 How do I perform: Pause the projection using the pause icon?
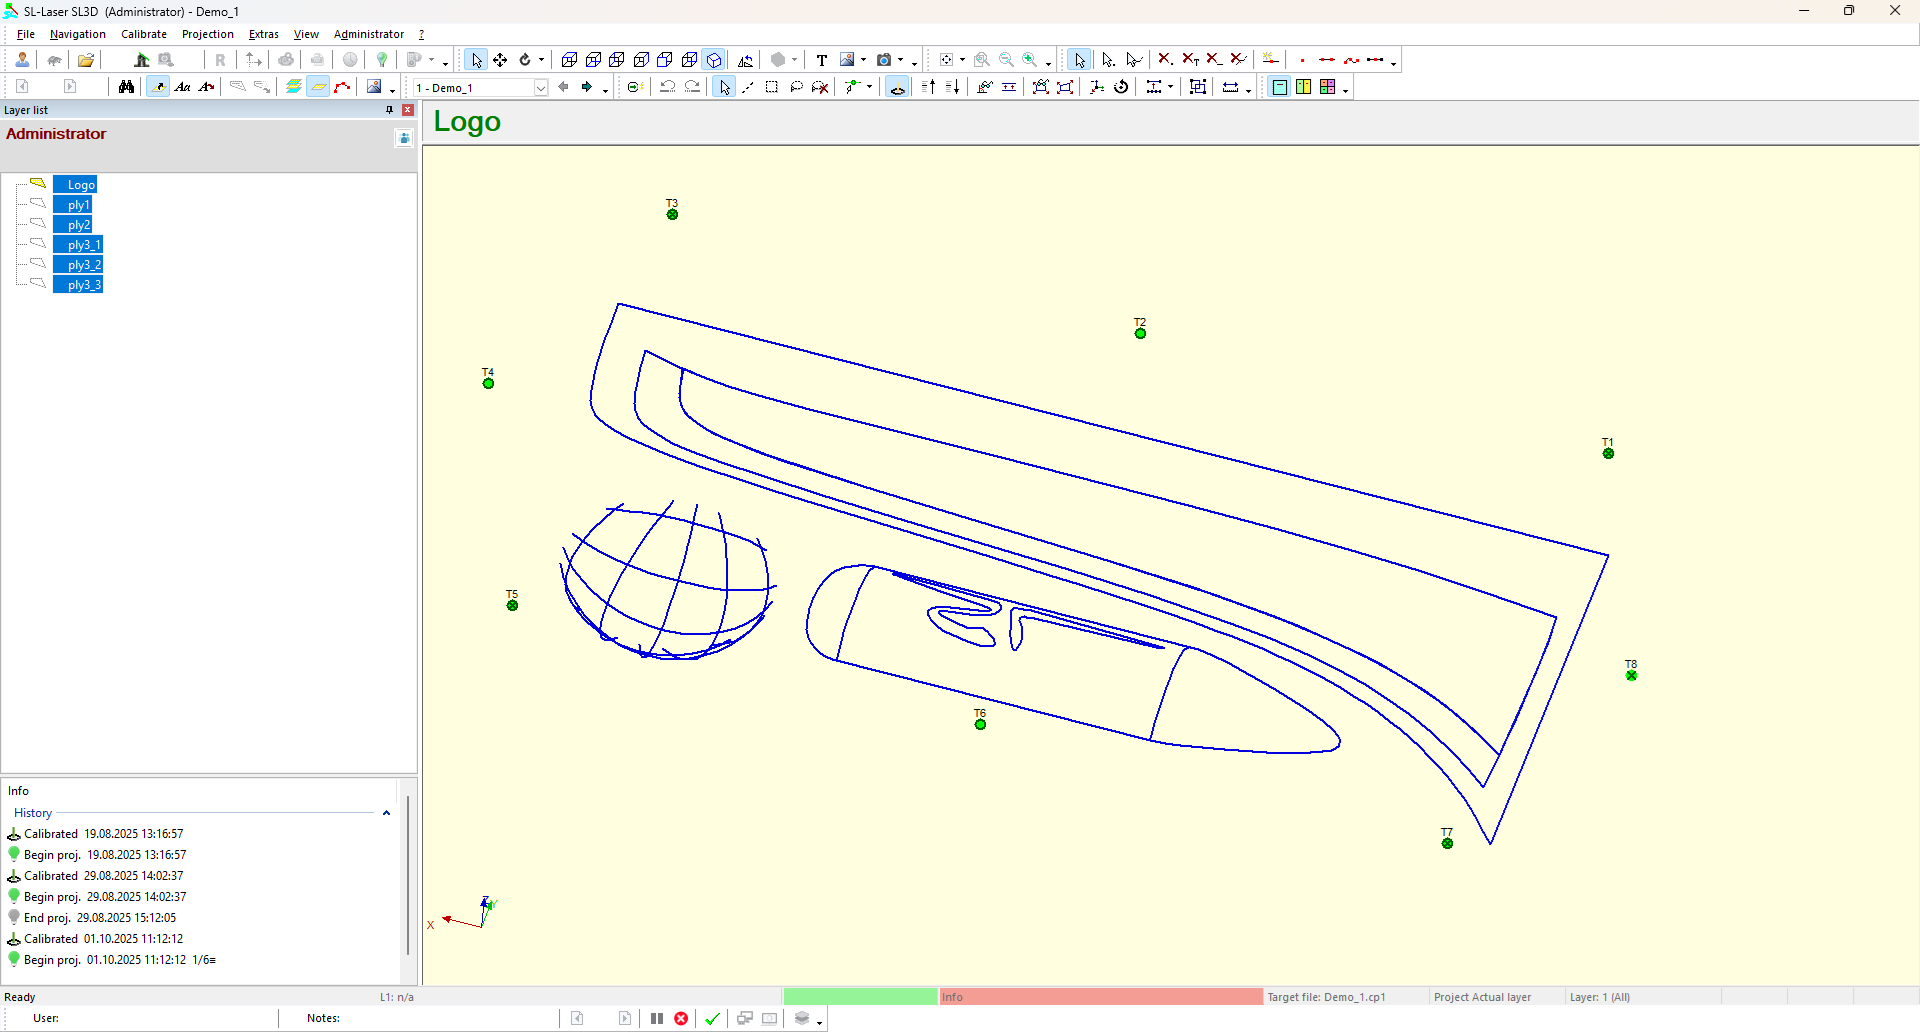point(657,1018)
